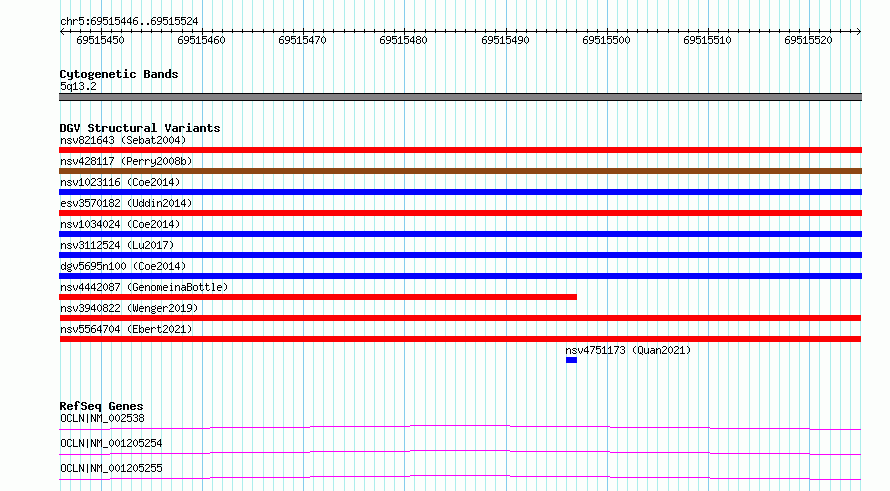Click the nsv428117 (Perry2008b) label
Image resolution: width=890 pixels, height=491 pixels.
pos(126,161)
